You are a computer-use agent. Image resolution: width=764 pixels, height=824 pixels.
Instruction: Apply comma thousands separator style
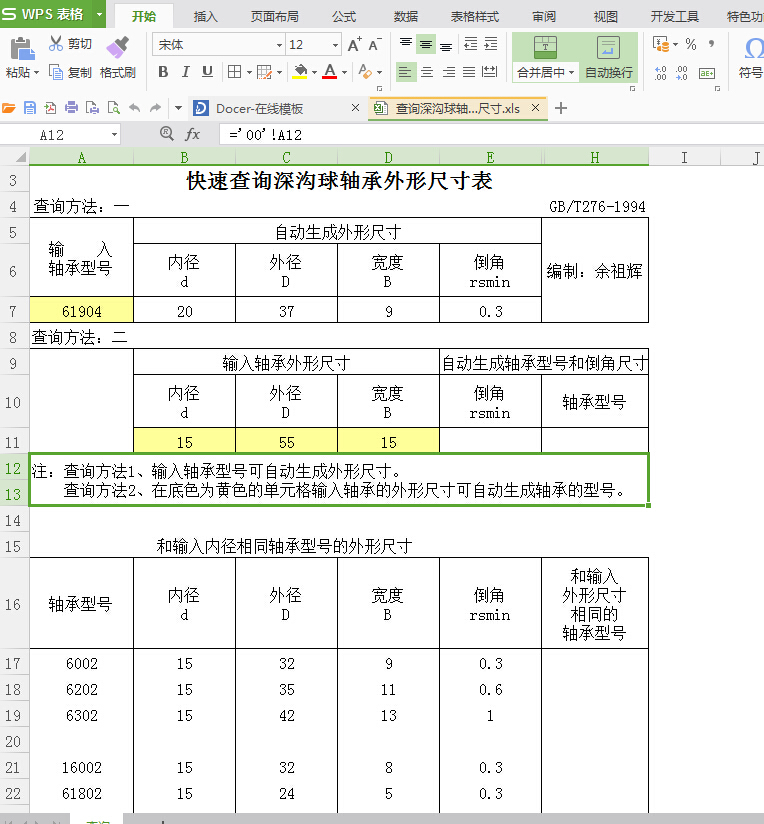[711, 43]
